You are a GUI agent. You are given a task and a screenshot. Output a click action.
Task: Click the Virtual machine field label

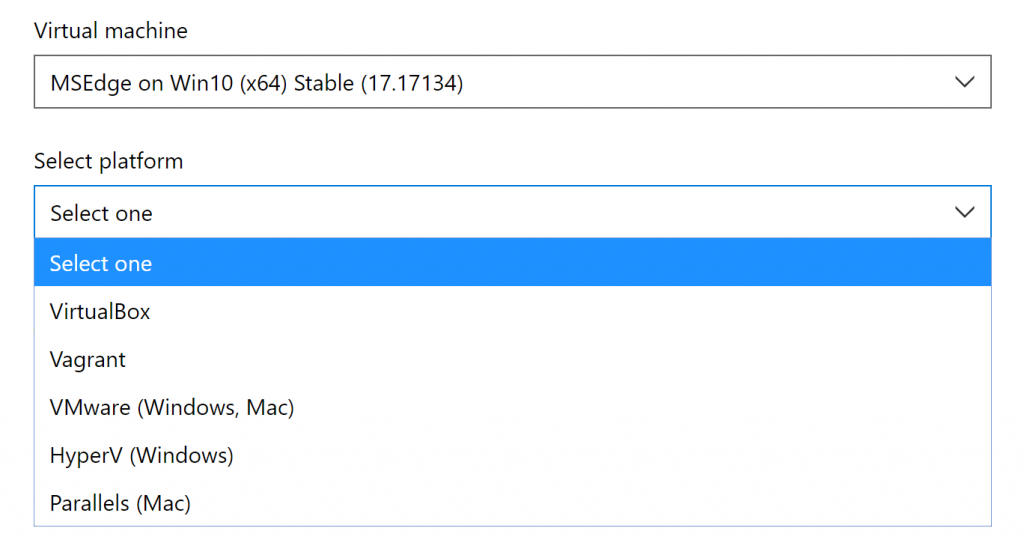click(110, 31)
